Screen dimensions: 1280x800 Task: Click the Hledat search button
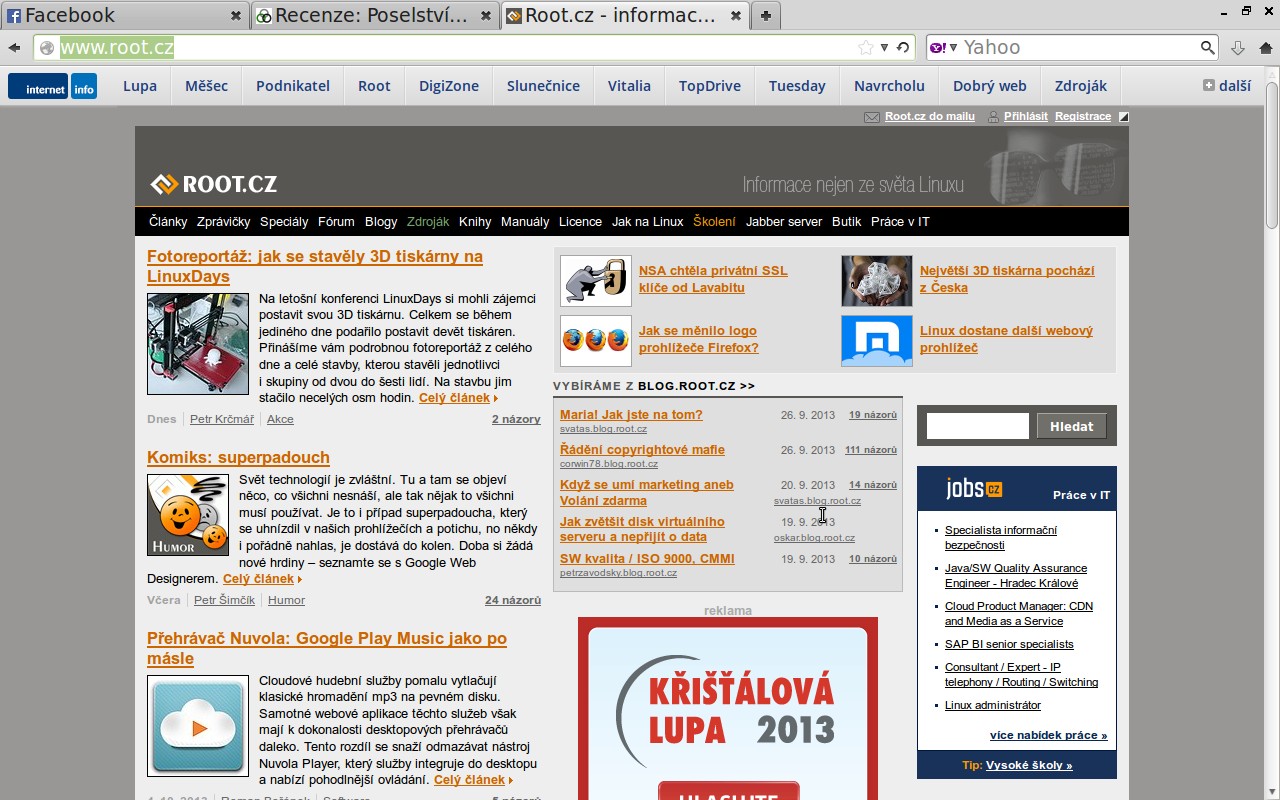(x=1072, y=426)
